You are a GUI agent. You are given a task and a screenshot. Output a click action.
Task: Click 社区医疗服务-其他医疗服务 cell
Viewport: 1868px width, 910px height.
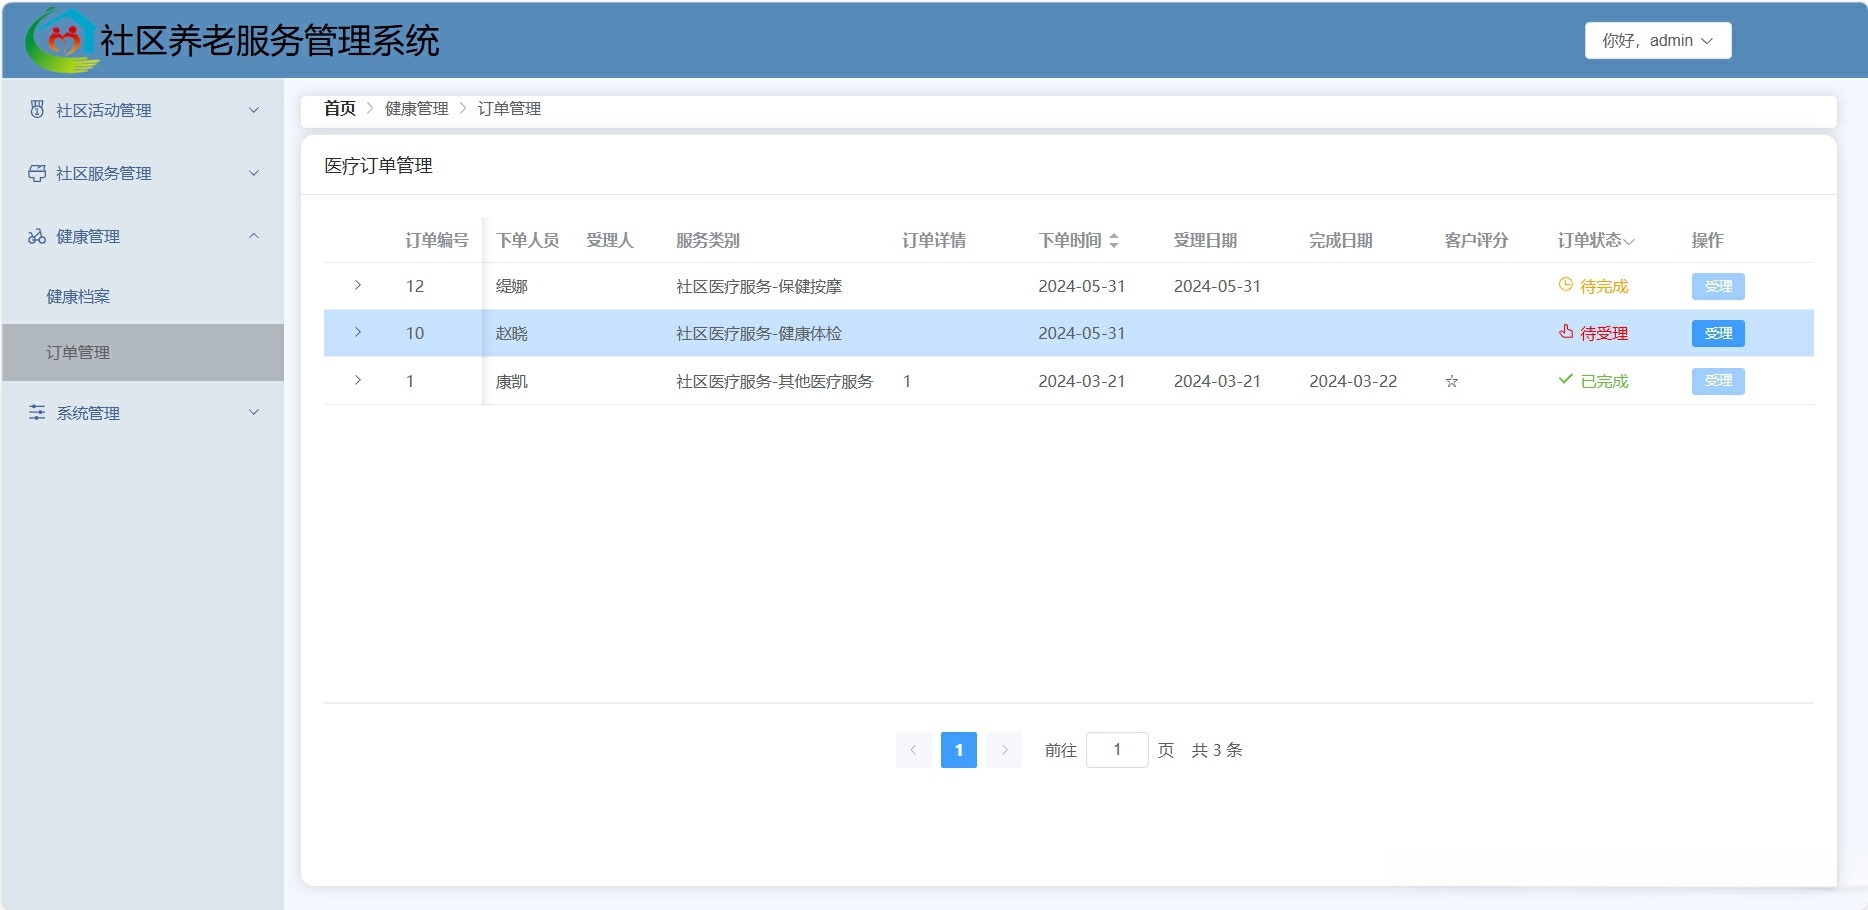[x=775, y=381]
